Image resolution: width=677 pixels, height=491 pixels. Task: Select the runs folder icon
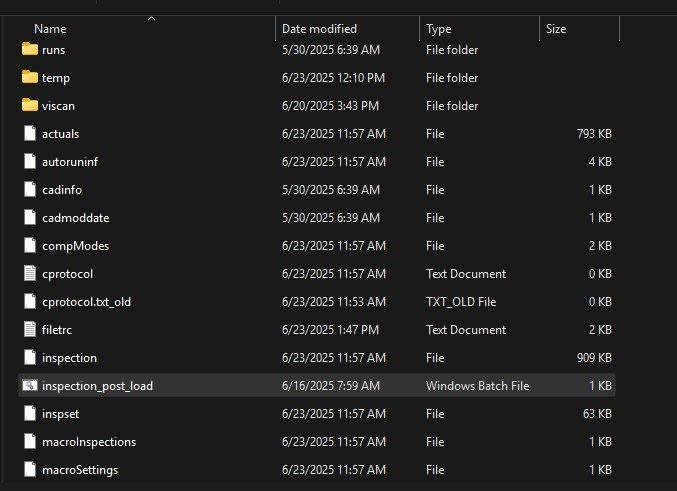click(30, 49)
